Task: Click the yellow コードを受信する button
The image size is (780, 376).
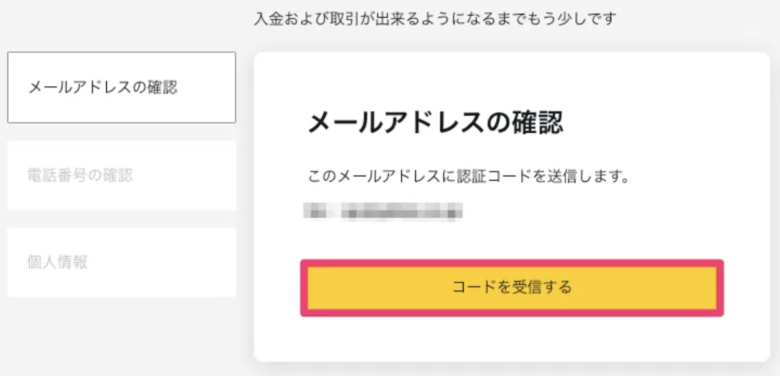Action: tap(512, 287)
